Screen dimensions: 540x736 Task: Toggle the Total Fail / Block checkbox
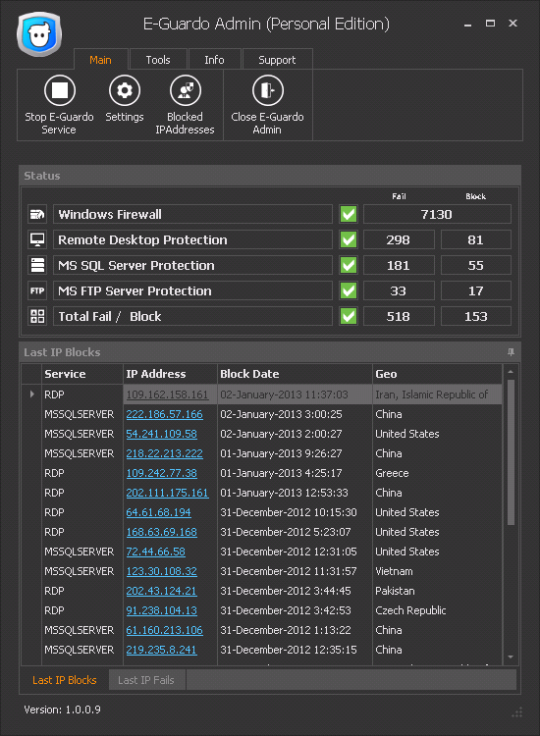tap(348, 316)
